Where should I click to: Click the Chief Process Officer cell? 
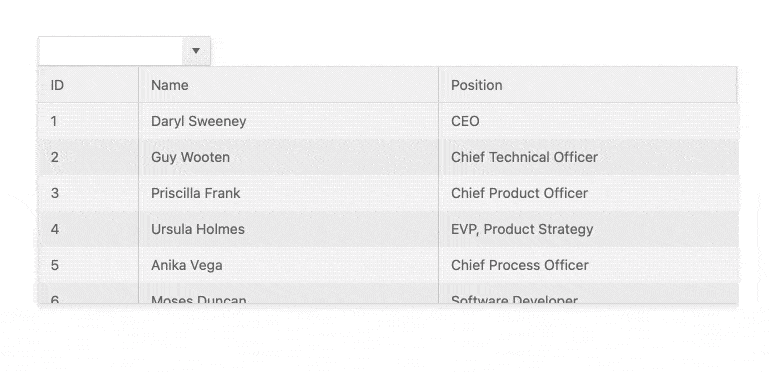click(588, 265)
